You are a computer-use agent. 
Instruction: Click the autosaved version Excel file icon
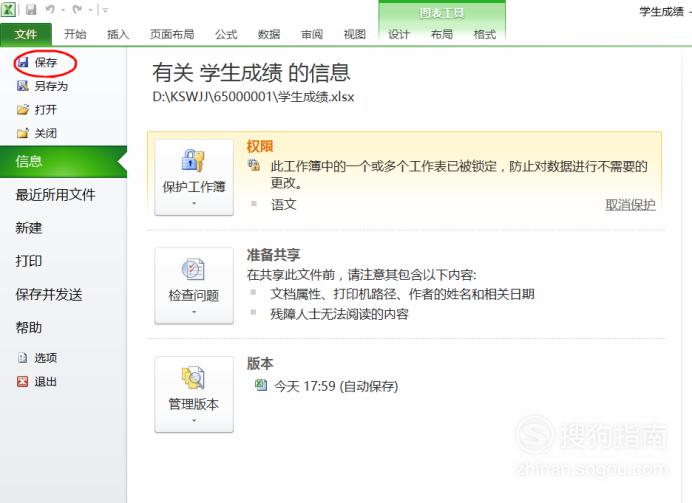261,385
